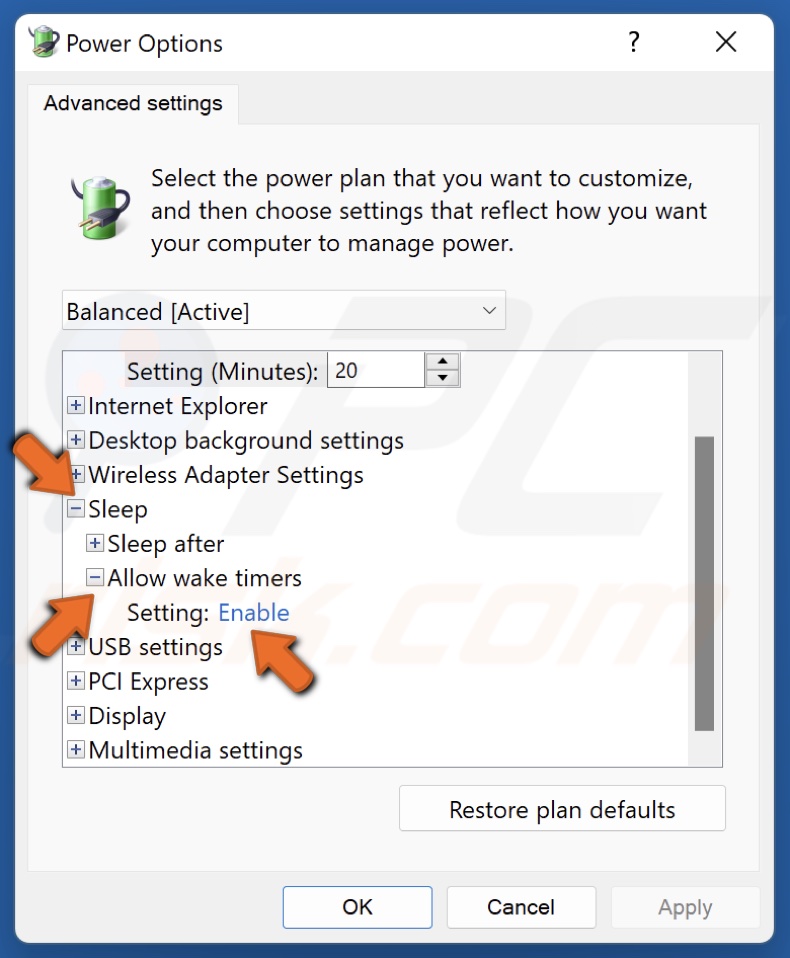
Task: Change the Enable setting for wake timers
Action: [x=253, y=612]
